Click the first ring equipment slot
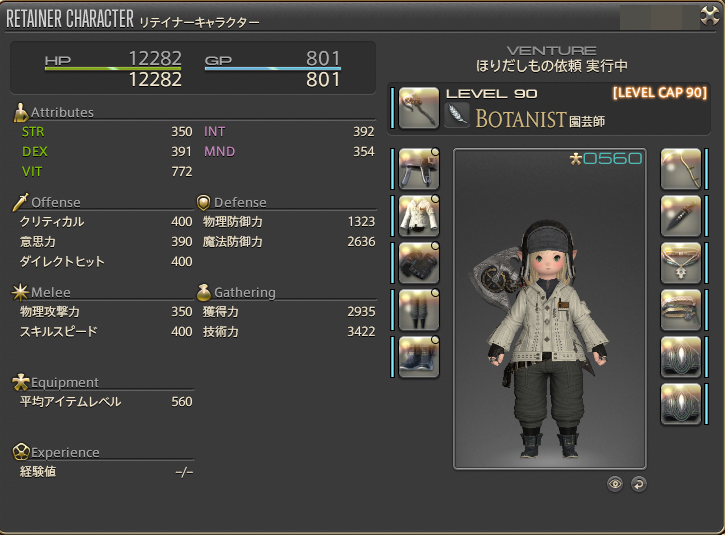Image resolution: width=725 pixels, height=535 pixels. click(681, 357)
